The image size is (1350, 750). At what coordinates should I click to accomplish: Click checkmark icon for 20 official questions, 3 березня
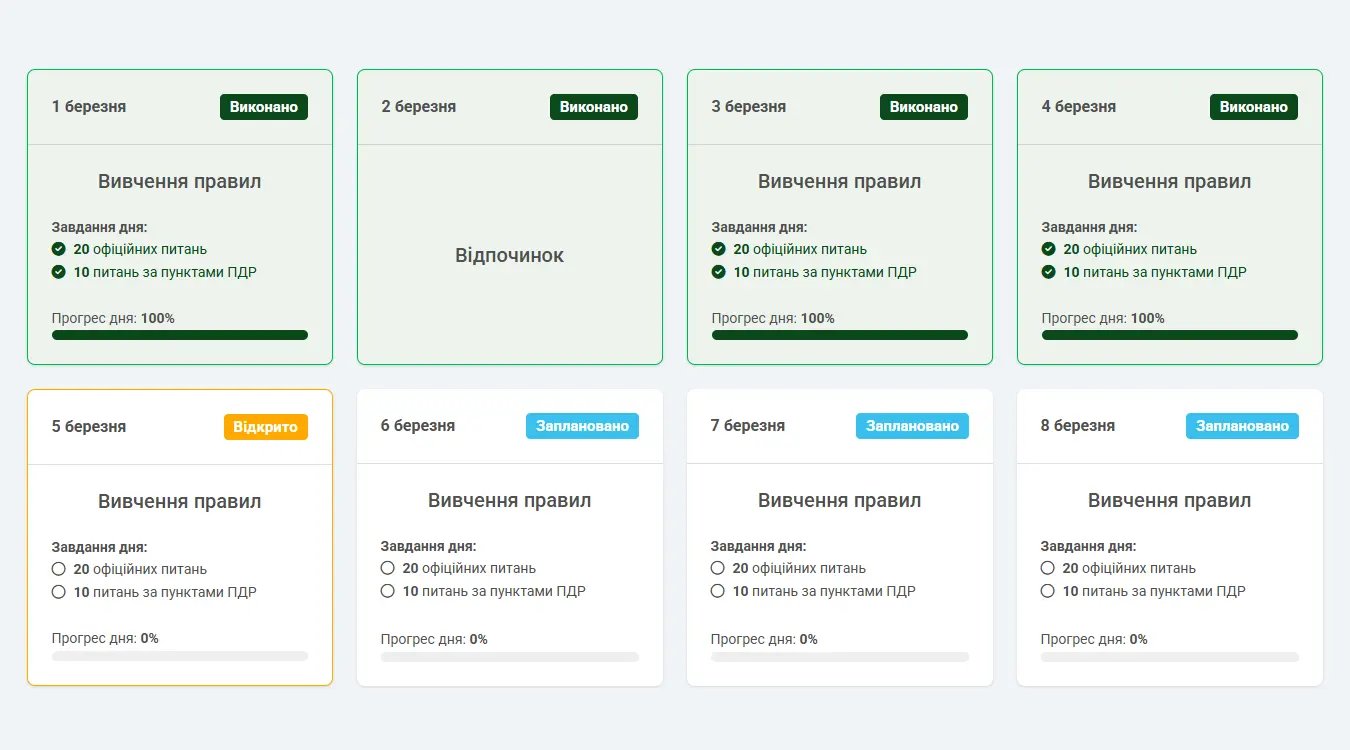tap(719, 249)
